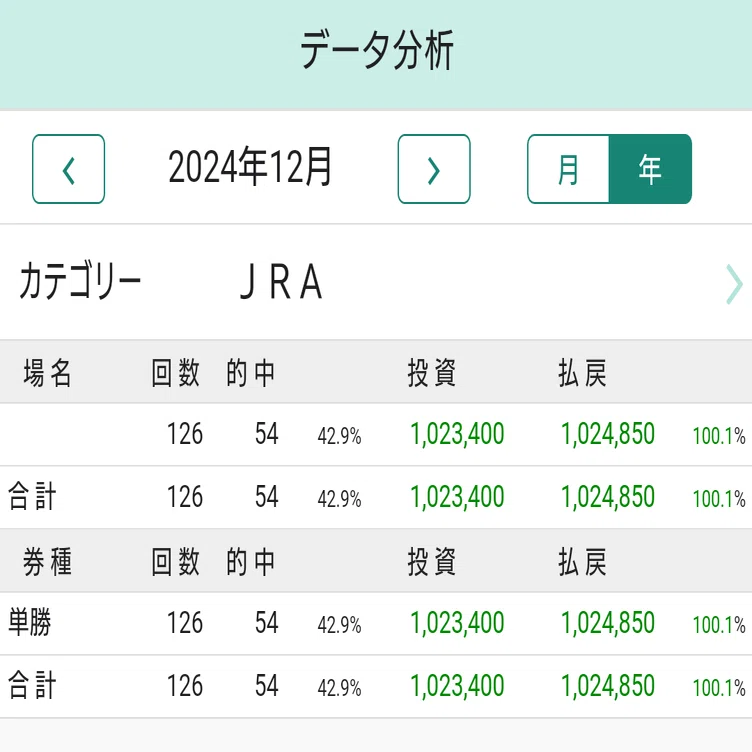Click the 券種 column header
Viewport: 752px width, 752px height.
pyautogui.click(x=47, y=562)
